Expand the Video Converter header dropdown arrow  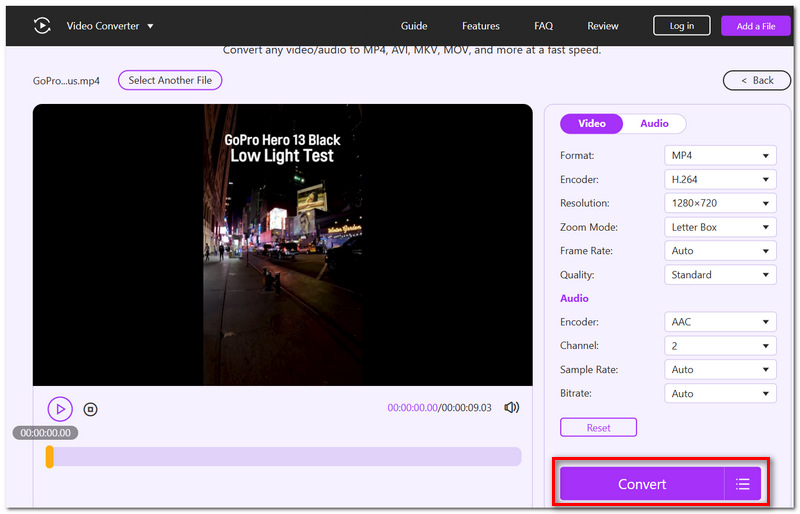coord(150,26)
